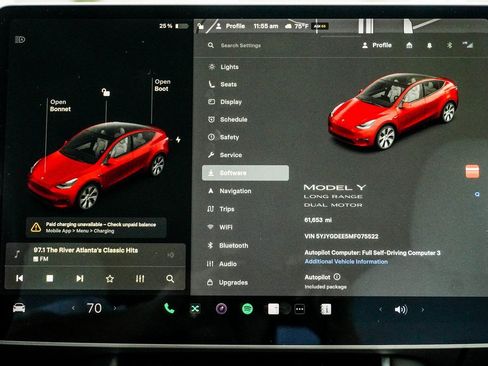This screenshot has width=488, height=366.
Task: Open Additional Vehicle Information link
Action: (346, 262)
